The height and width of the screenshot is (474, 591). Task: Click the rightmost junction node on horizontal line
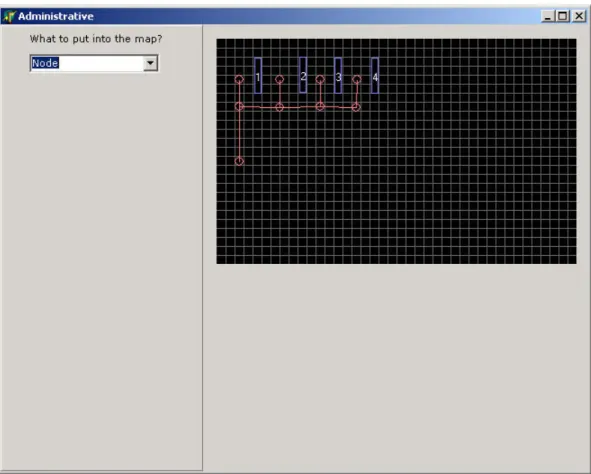point(356,107)
